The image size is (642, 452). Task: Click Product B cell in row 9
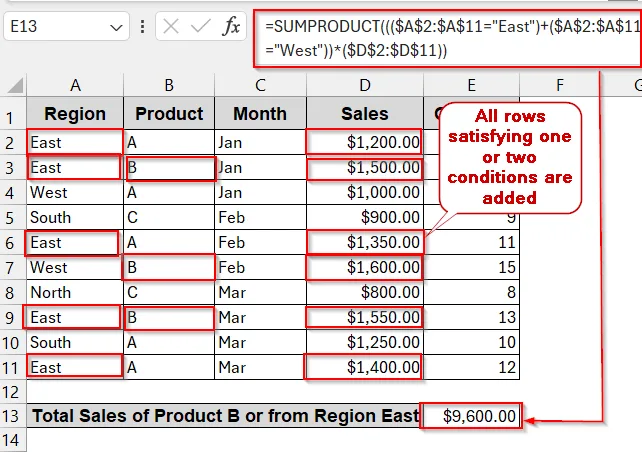click(x=169, y=317)
